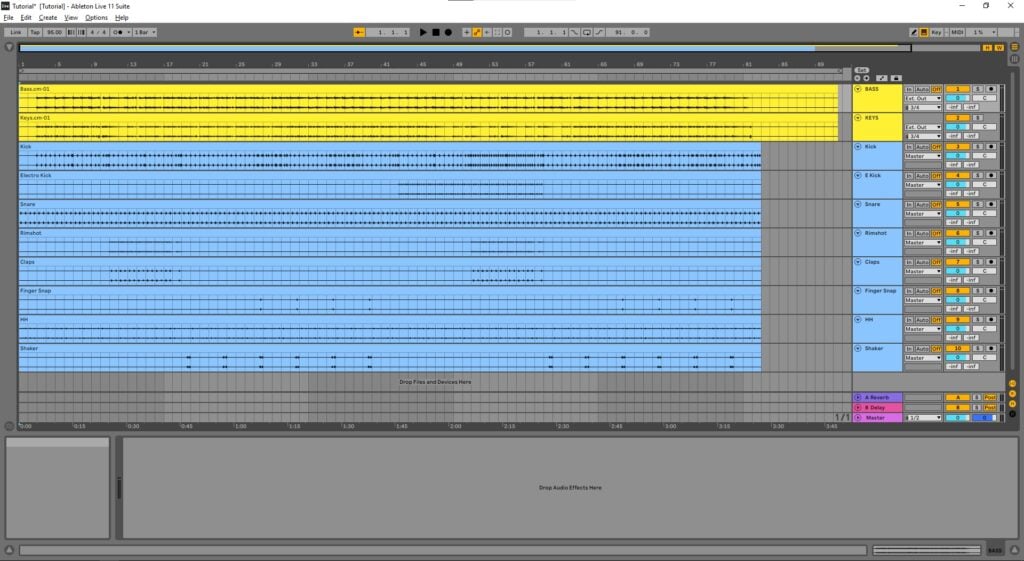Open the browser with the triangle icon
The image size is (1024, 561).
point(8,47)
